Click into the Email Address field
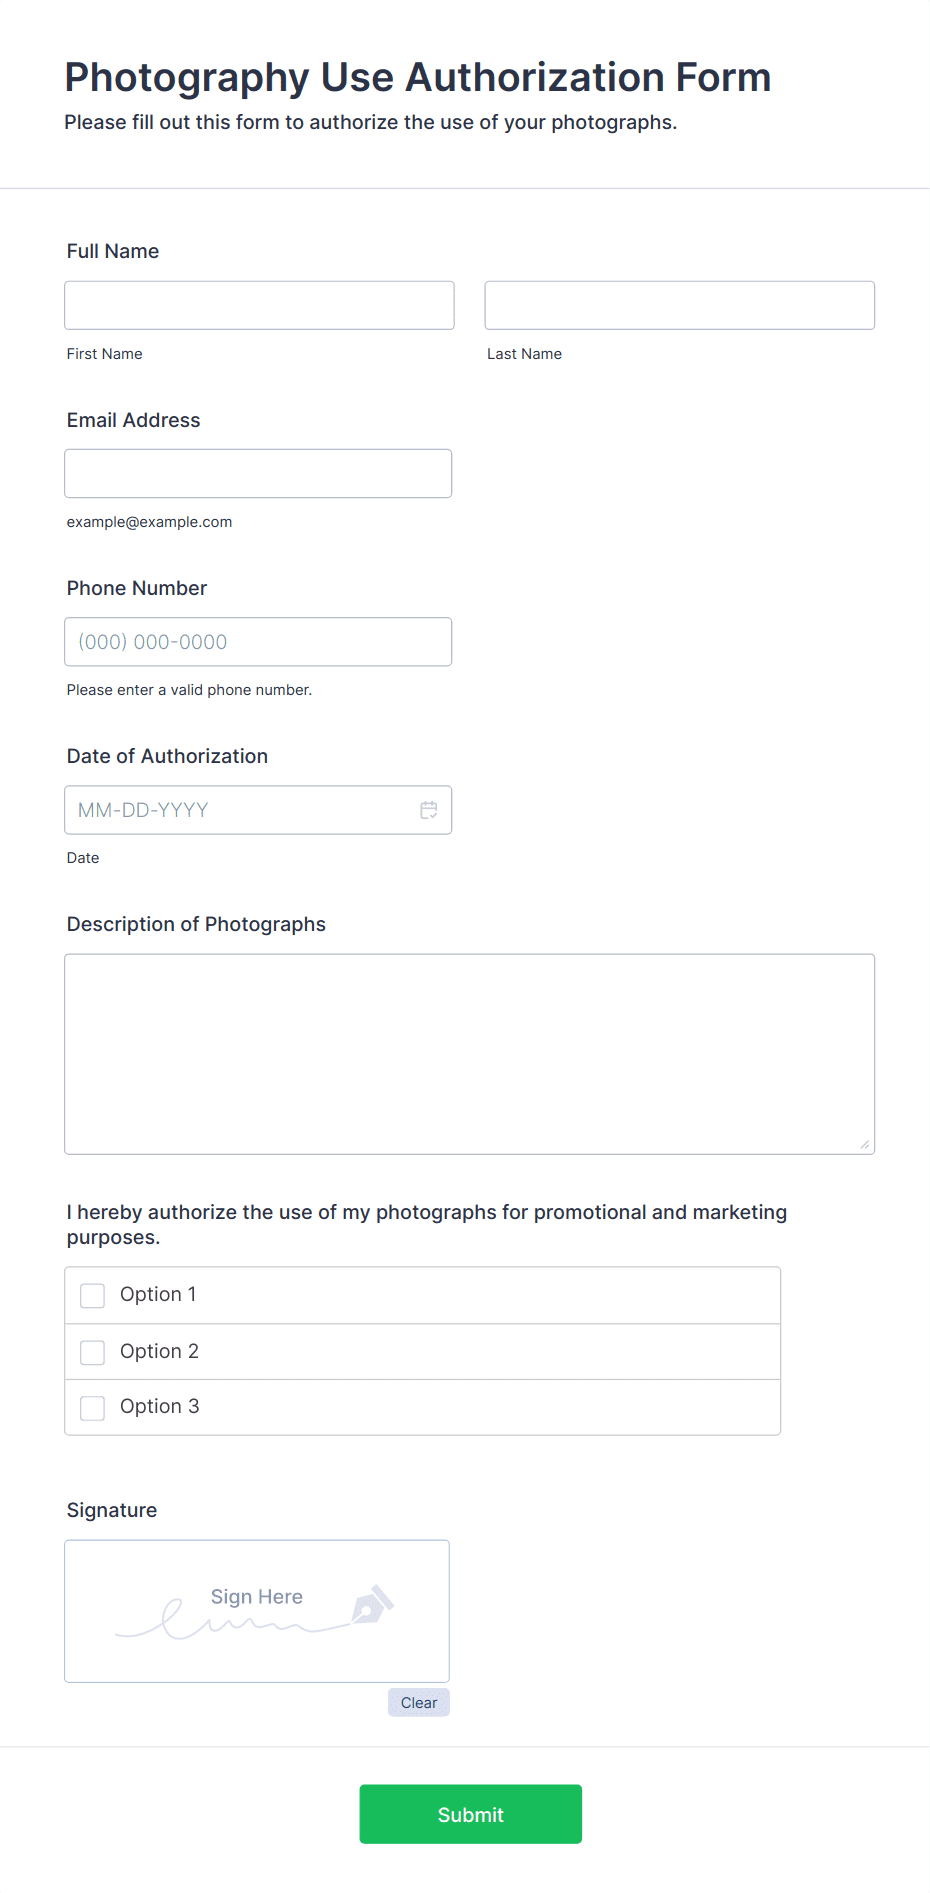 (258, 473)
